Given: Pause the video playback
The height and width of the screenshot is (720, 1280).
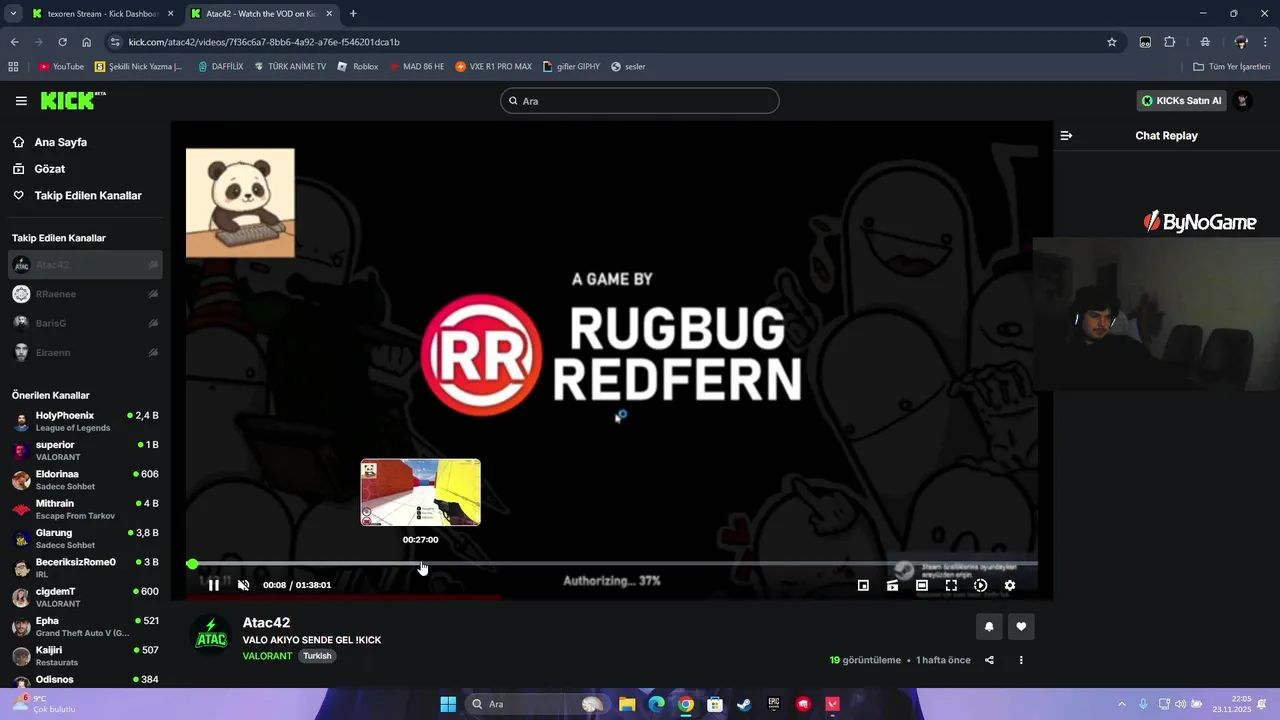Looking at the screenshot, I should tap(213, 585).
